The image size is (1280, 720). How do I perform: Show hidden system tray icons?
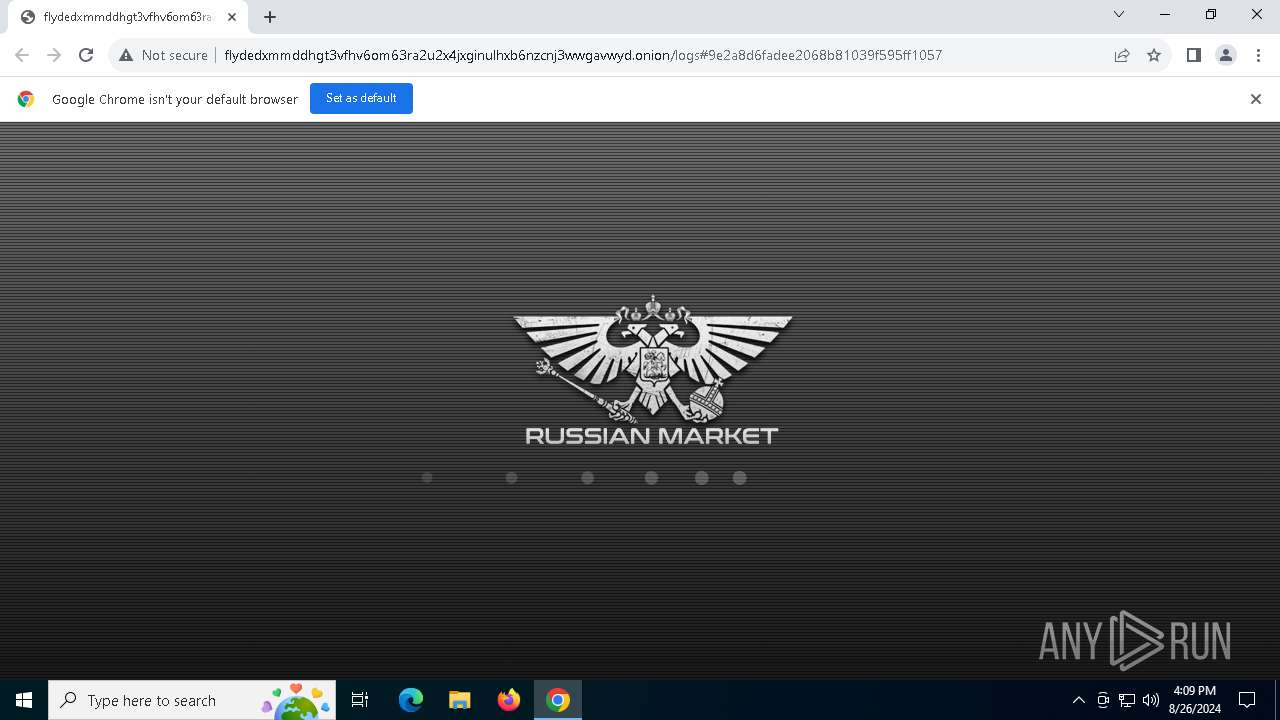(x=1079, y=700)
